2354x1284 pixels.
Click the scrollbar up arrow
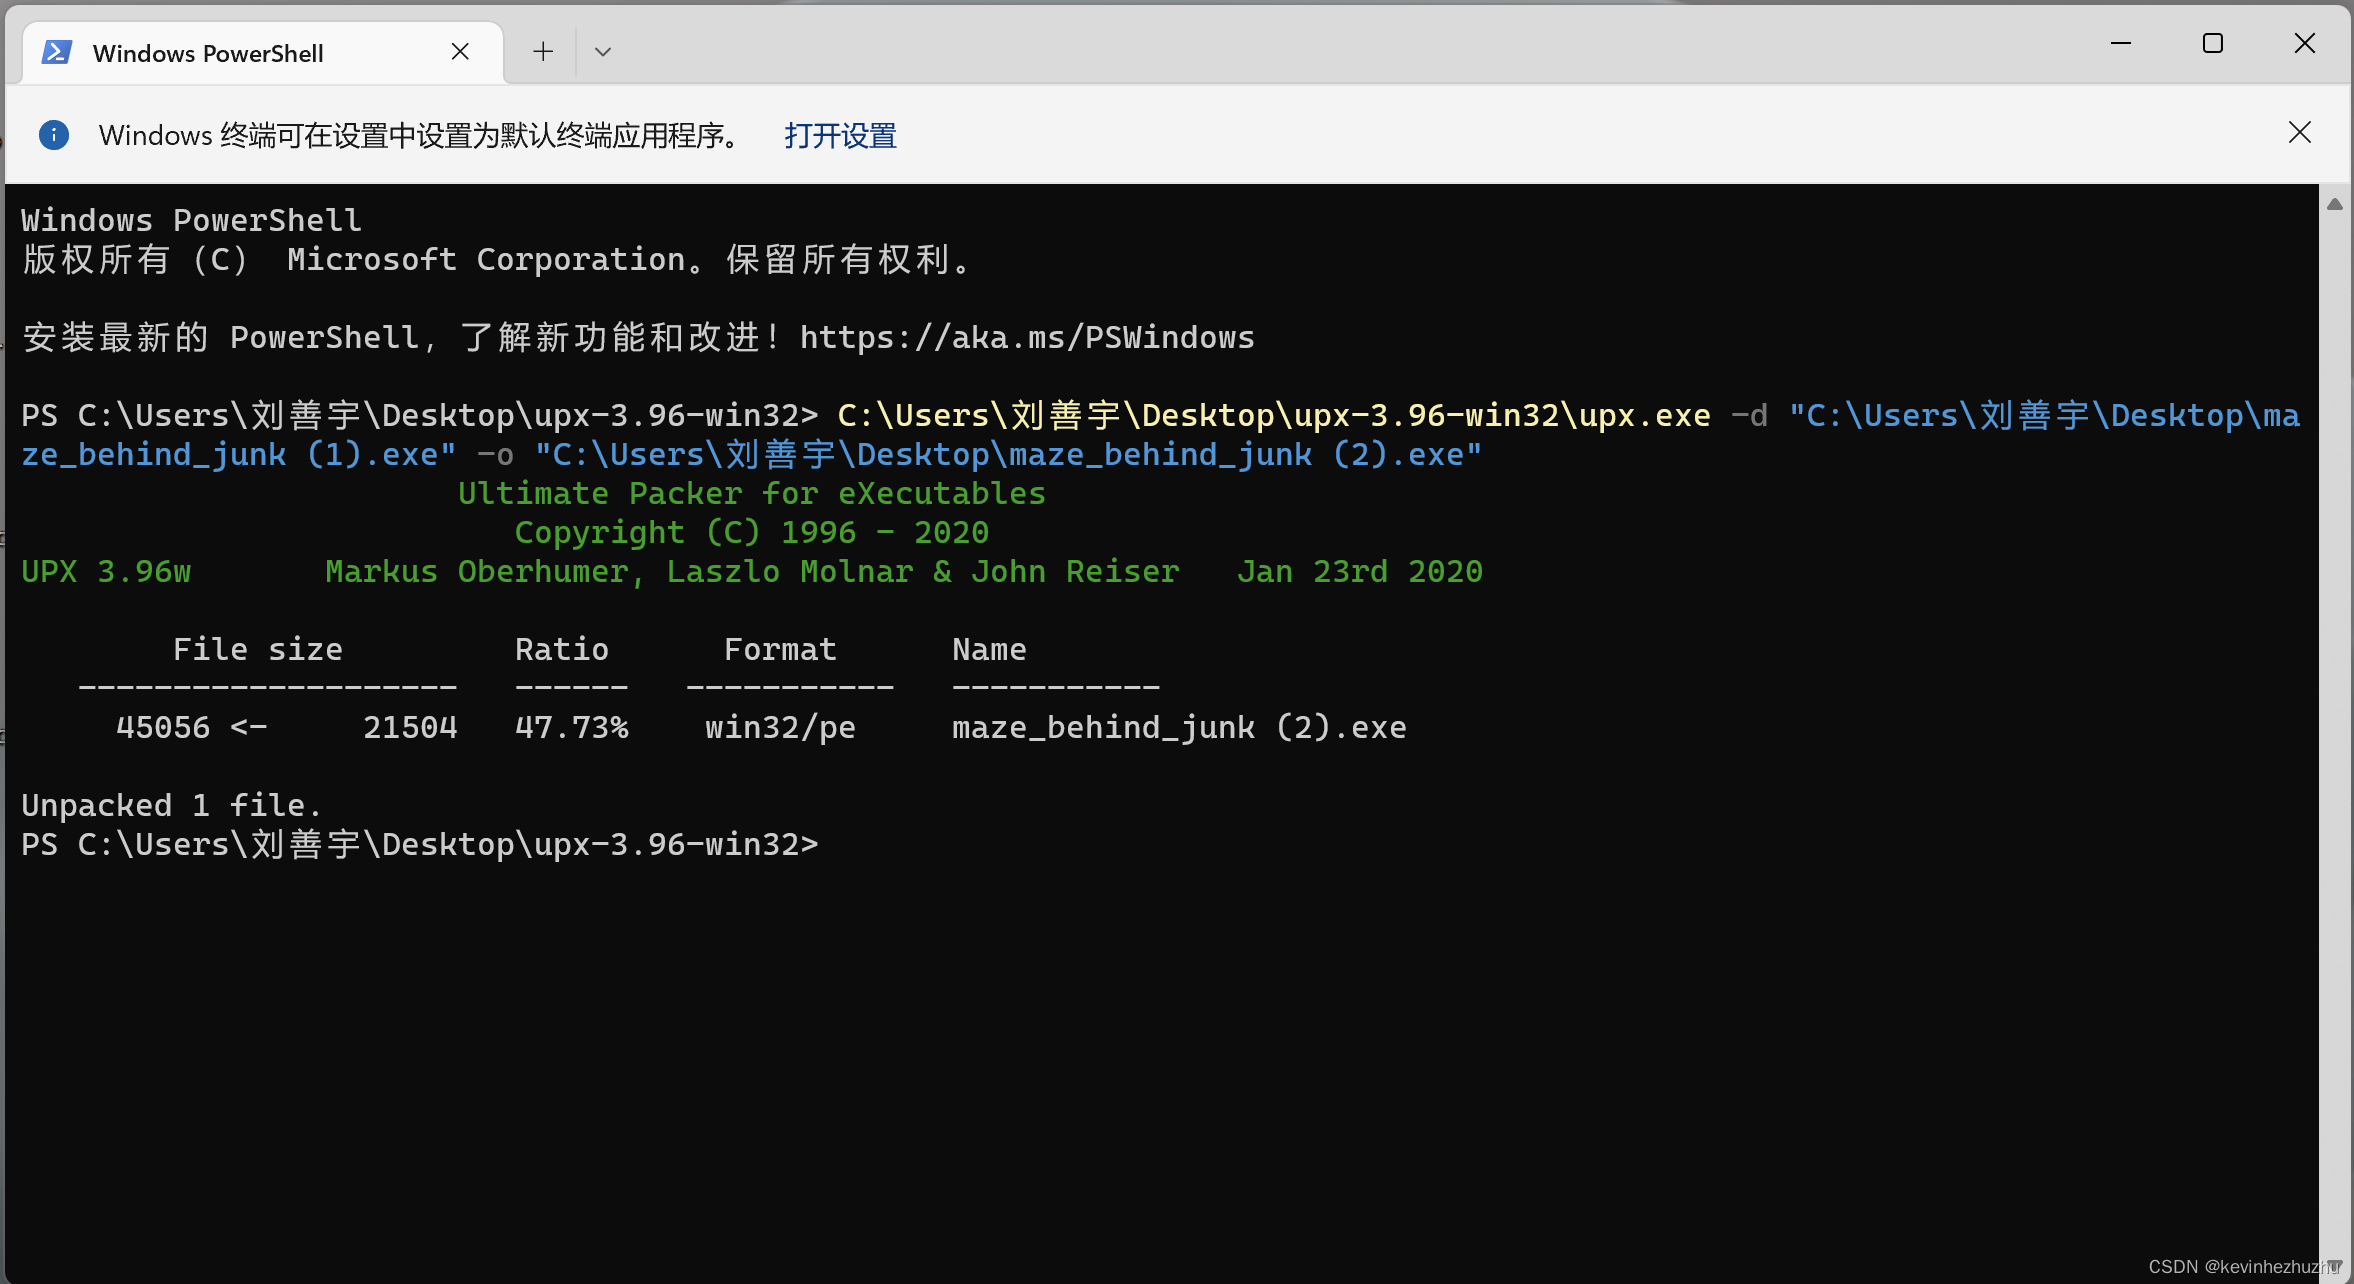pyautogui.click(x=2335, y=204)
